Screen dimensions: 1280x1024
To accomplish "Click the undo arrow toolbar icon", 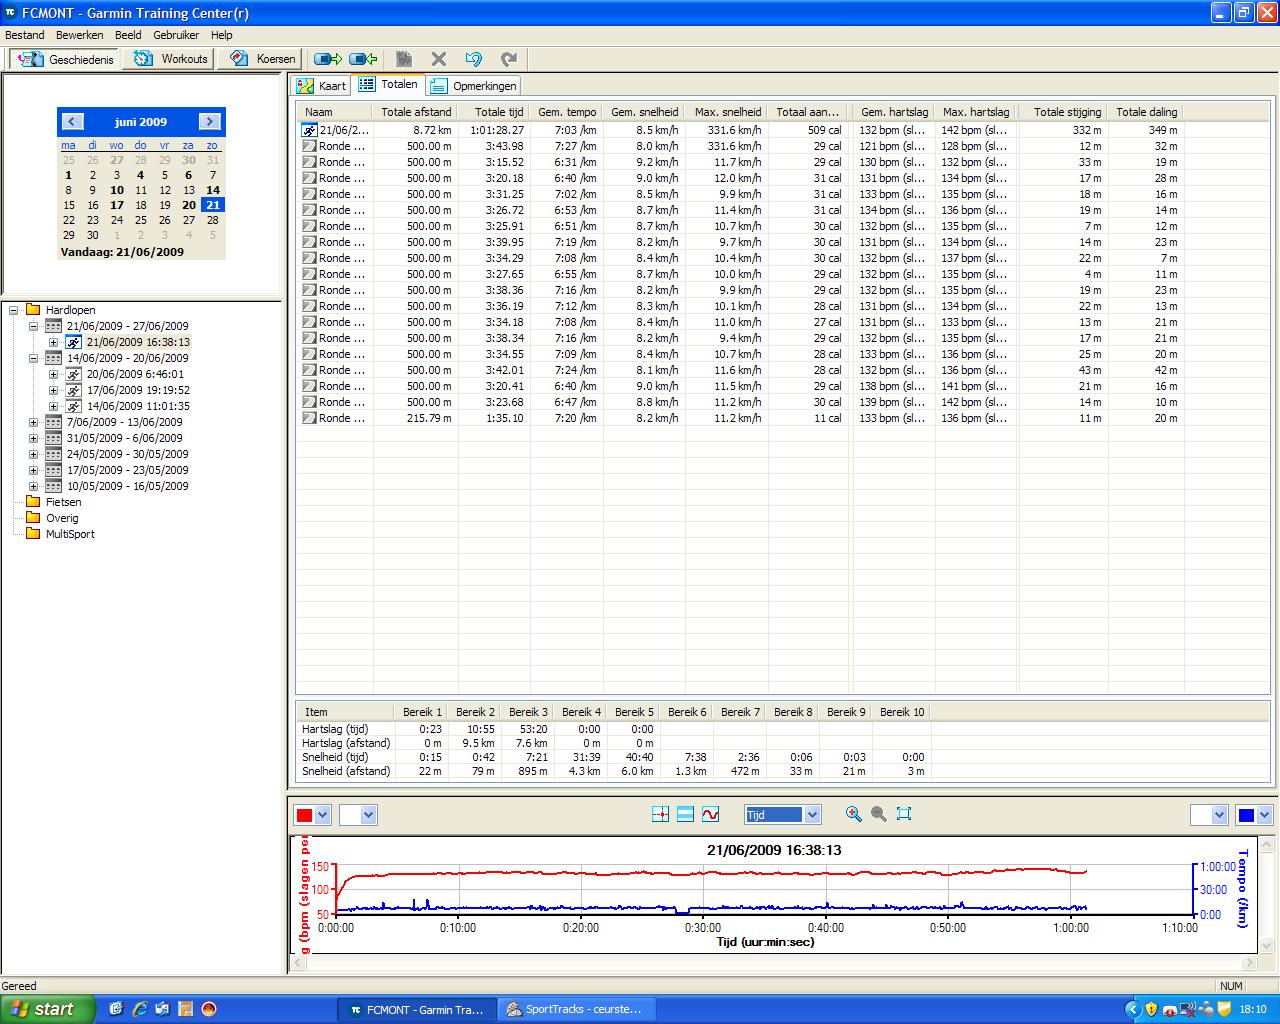I will click(474, 59).
